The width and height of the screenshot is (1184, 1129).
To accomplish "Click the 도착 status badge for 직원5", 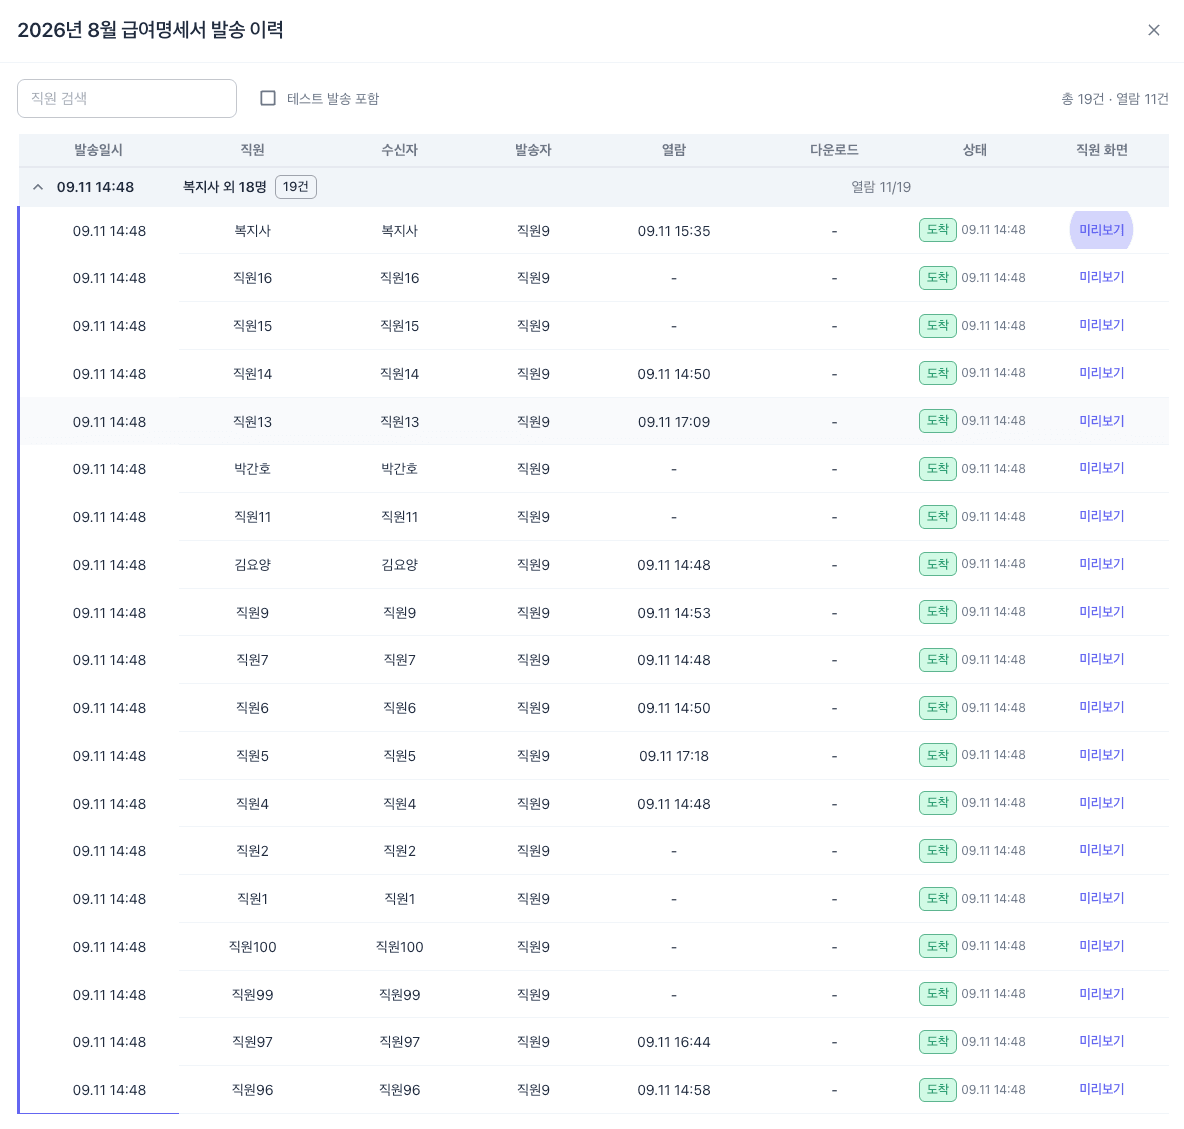I will [x=938, y=755].
